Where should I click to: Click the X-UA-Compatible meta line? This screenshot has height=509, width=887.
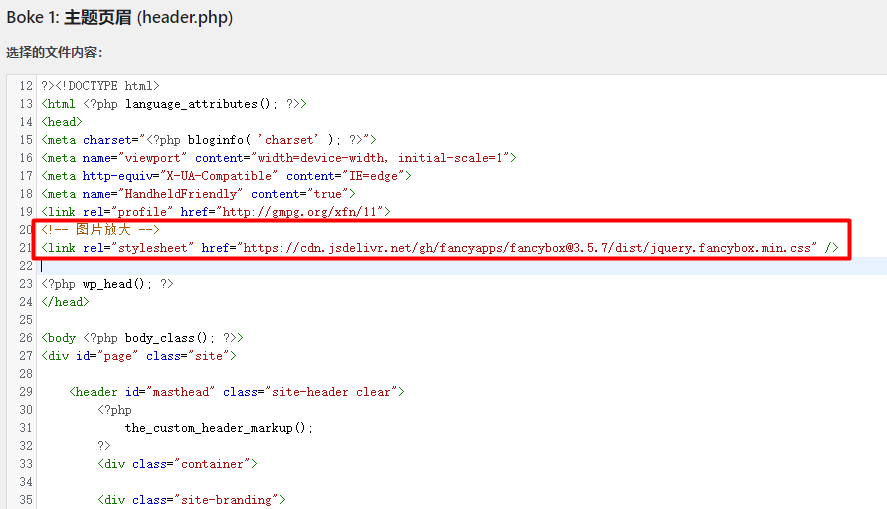[x=226, y=176]
